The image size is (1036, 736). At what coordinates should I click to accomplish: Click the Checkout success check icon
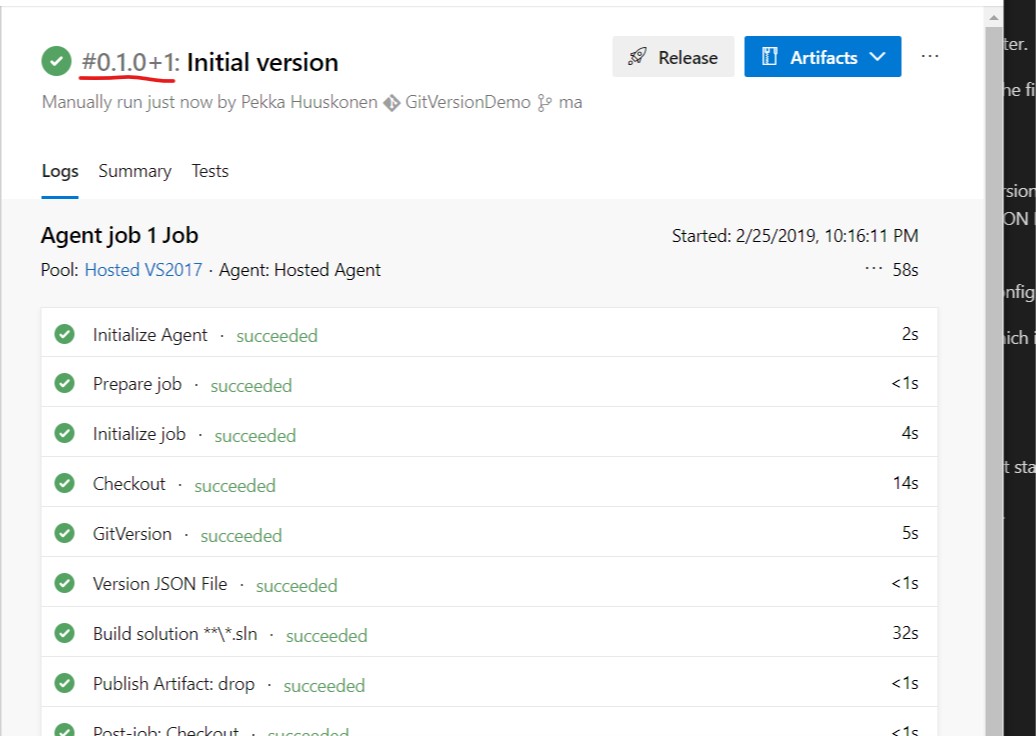click(64, 483)
